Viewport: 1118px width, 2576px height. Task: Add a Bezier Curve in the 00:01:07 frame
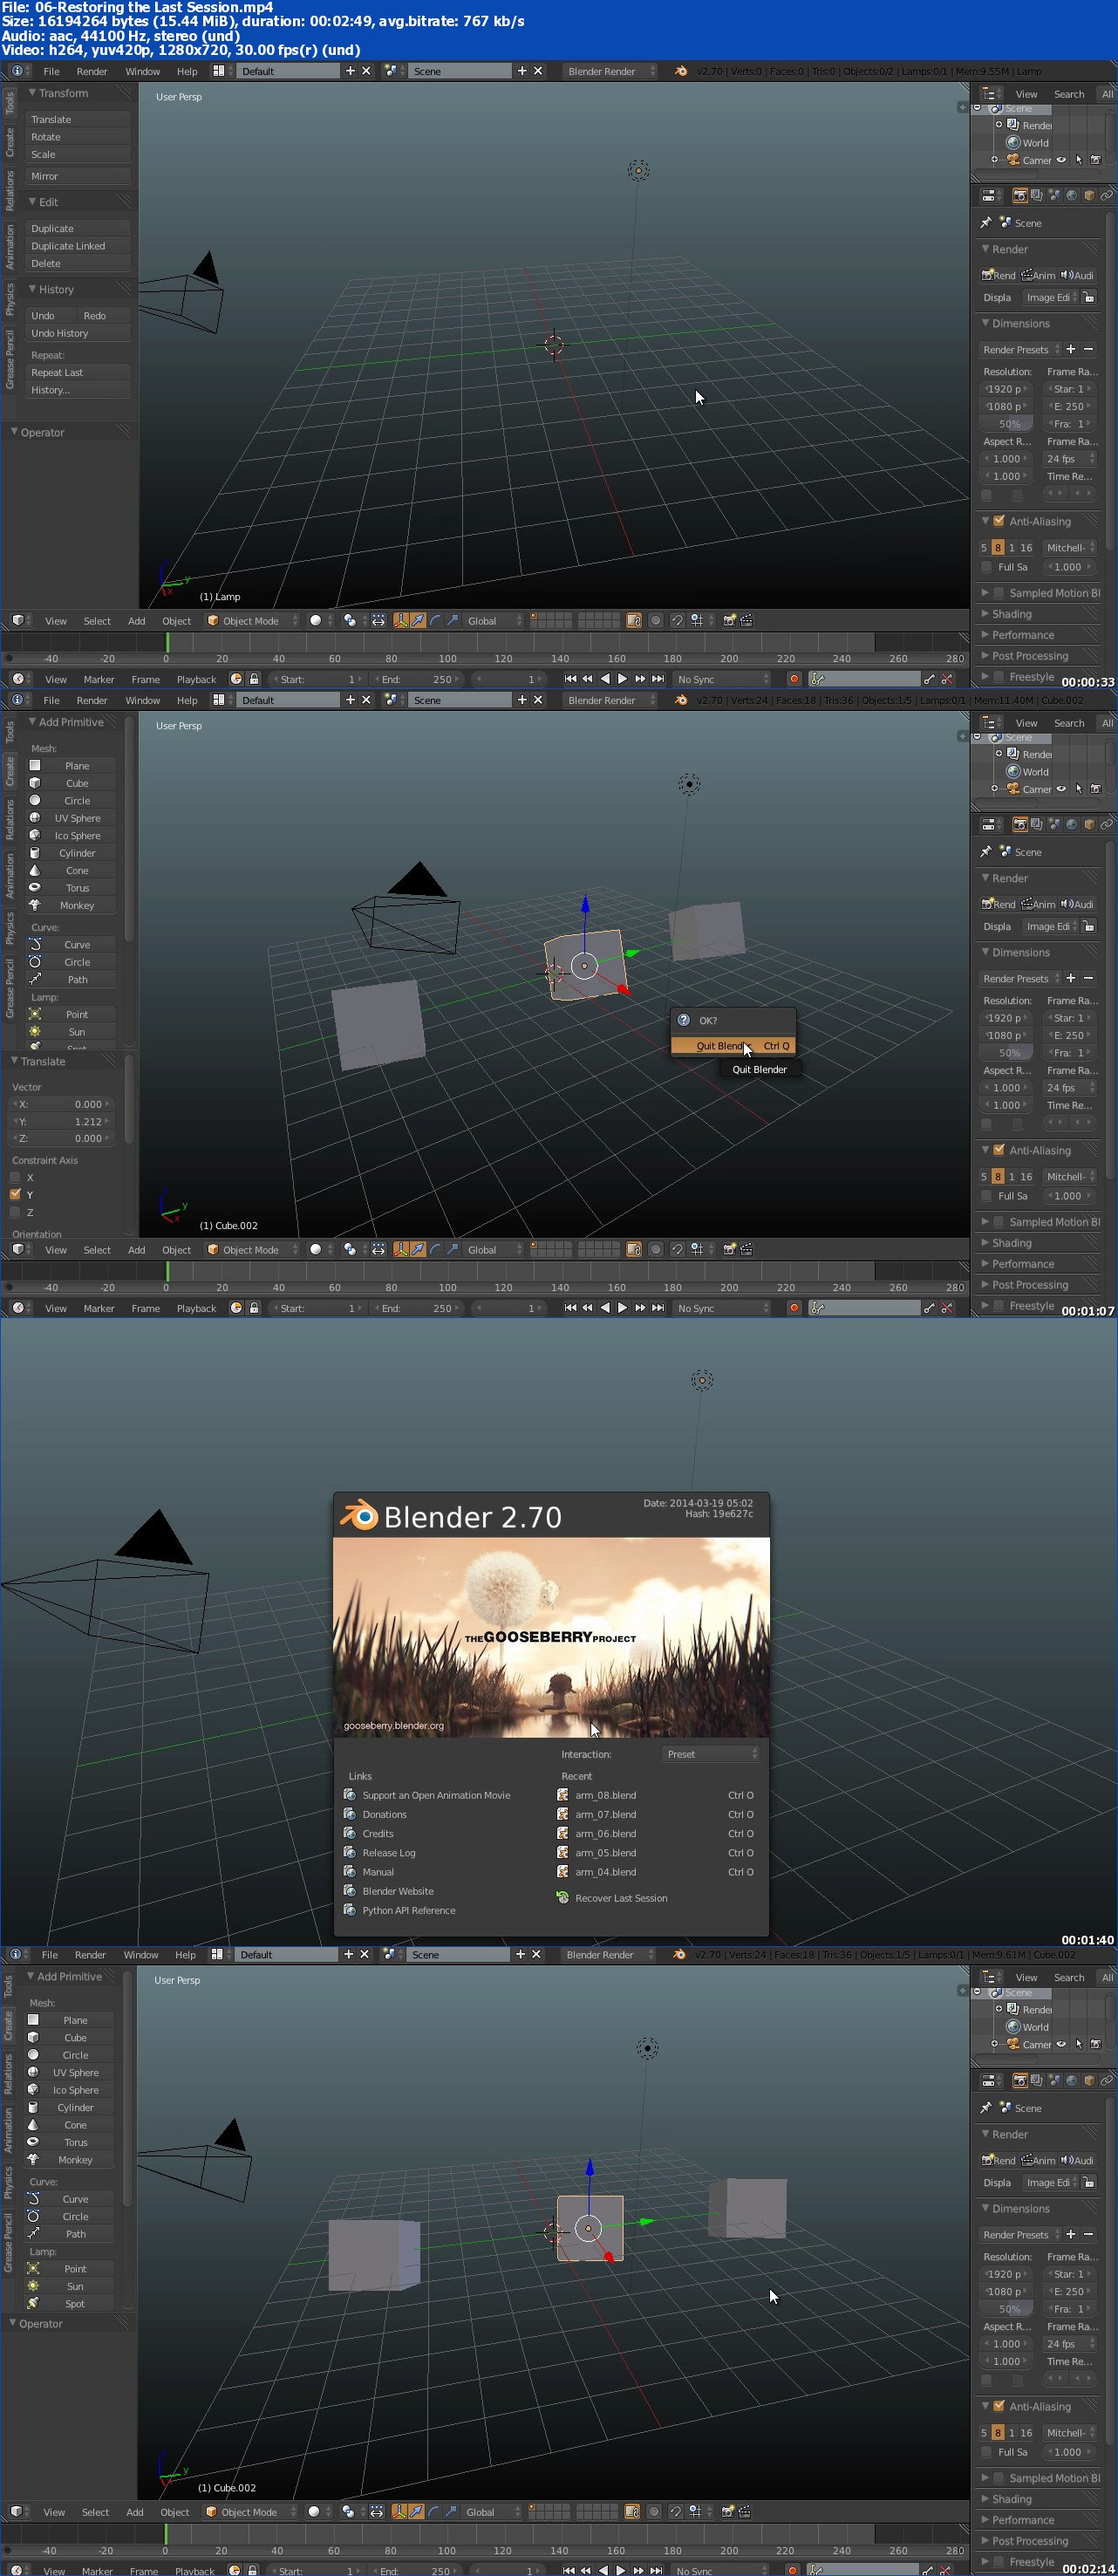pos(70,945)
